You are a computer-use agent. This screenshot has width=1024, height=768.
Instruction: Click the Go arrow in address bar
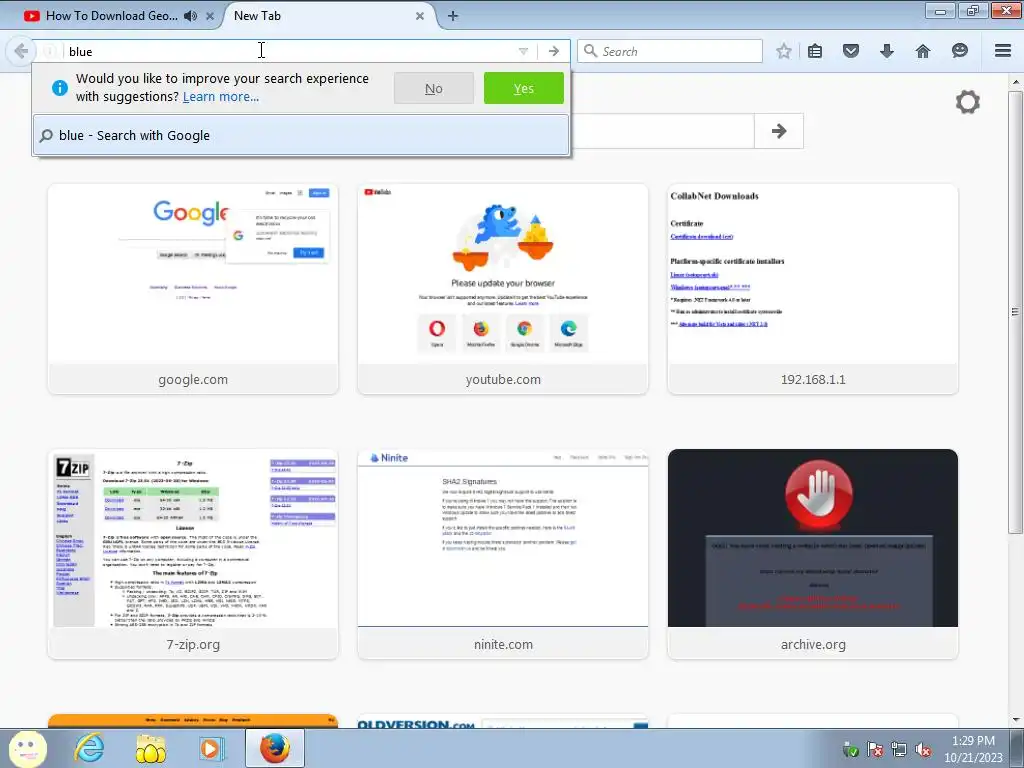[x=554, y=51]
